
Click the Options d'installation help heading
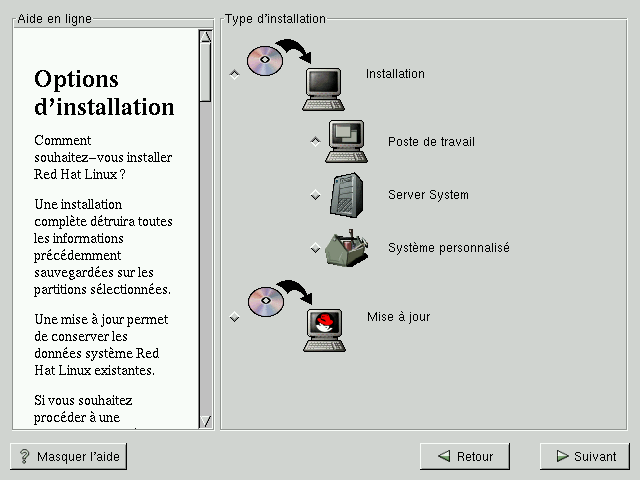pos(104,93)
